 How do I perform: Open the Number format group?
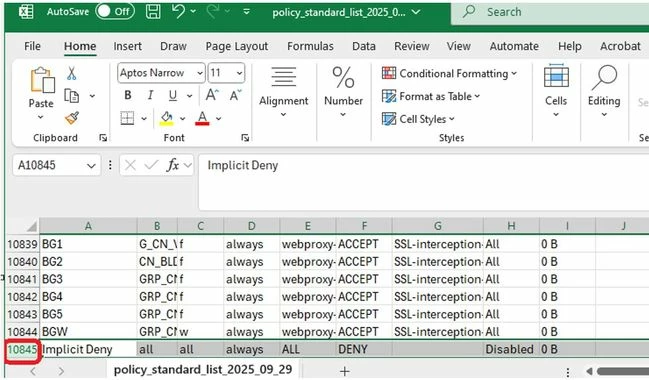pyautogui.click(x=343, y=92)
